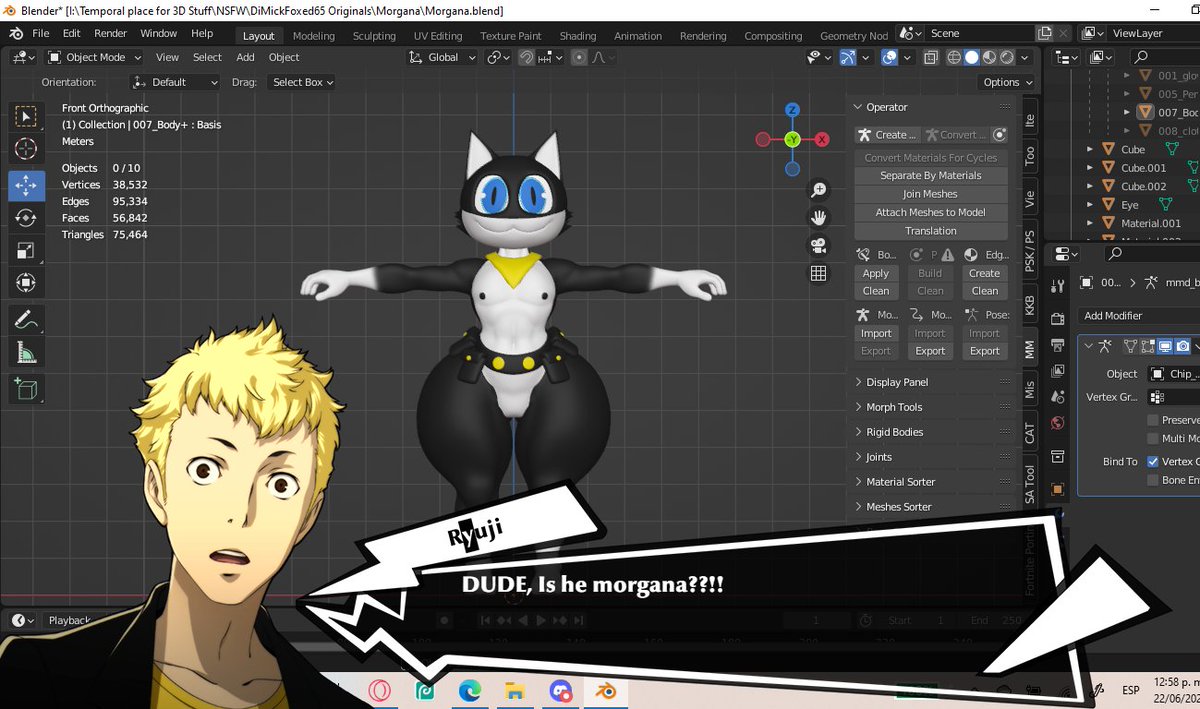Screen dimensions: 1200x709
Task: Uncheck the Vertex Groups Bind To checkbox
Action: click(1153, 462)
